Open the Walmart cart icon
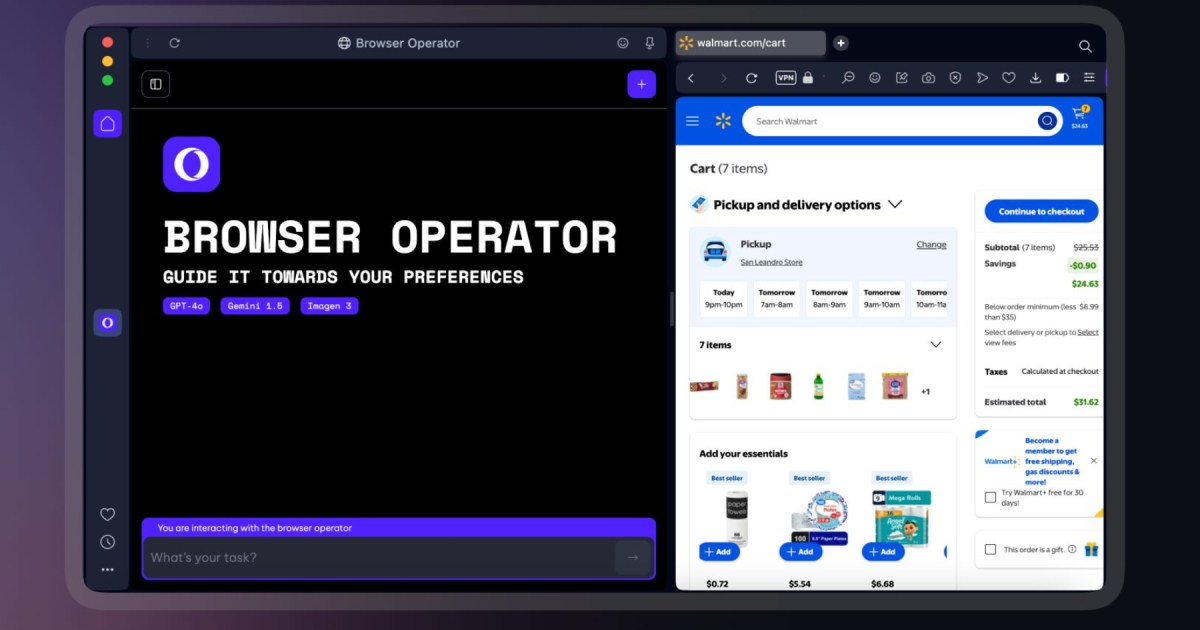The height and width of the screenshot is (630, 1200). [1079, 117]
